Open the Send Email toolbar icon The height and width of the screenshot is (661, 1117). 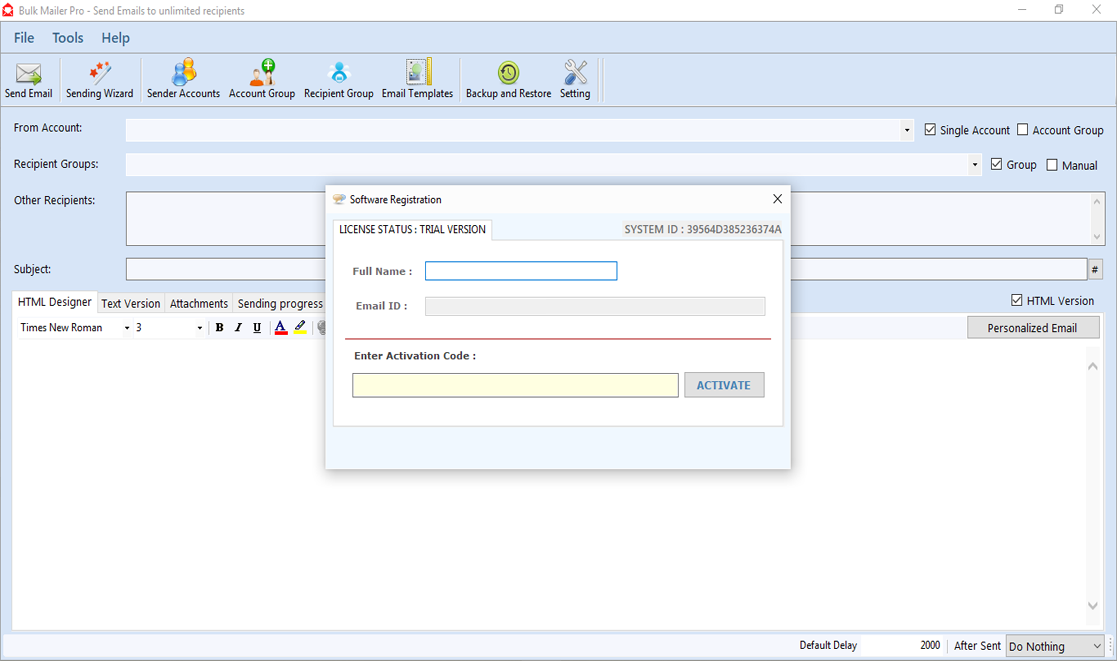click(x=28, y=79)
